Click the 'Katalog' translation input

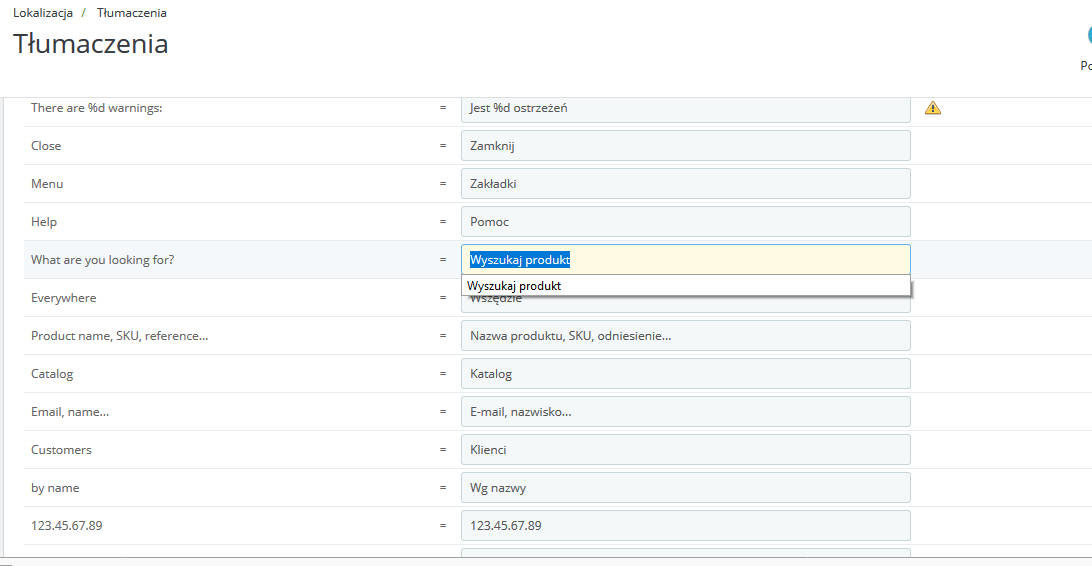[x=685, y=374]
